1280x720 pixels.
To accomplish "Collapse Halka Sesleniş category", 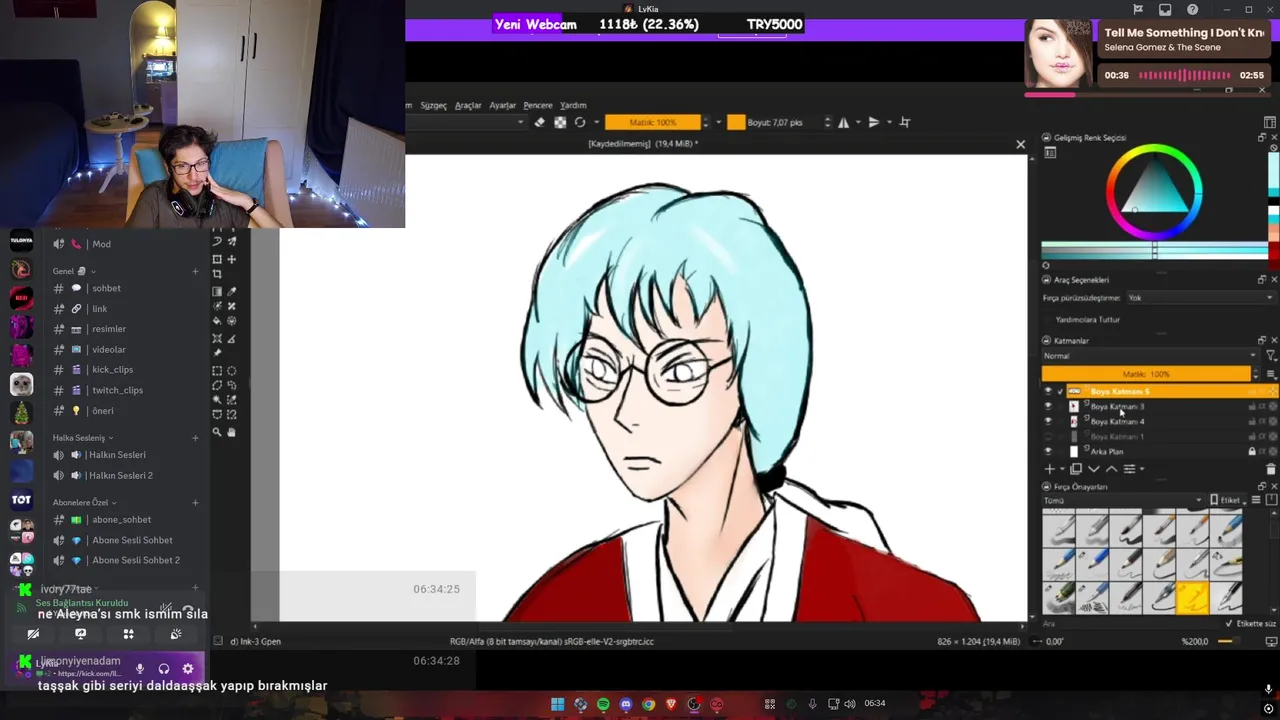I will (83, 438).
